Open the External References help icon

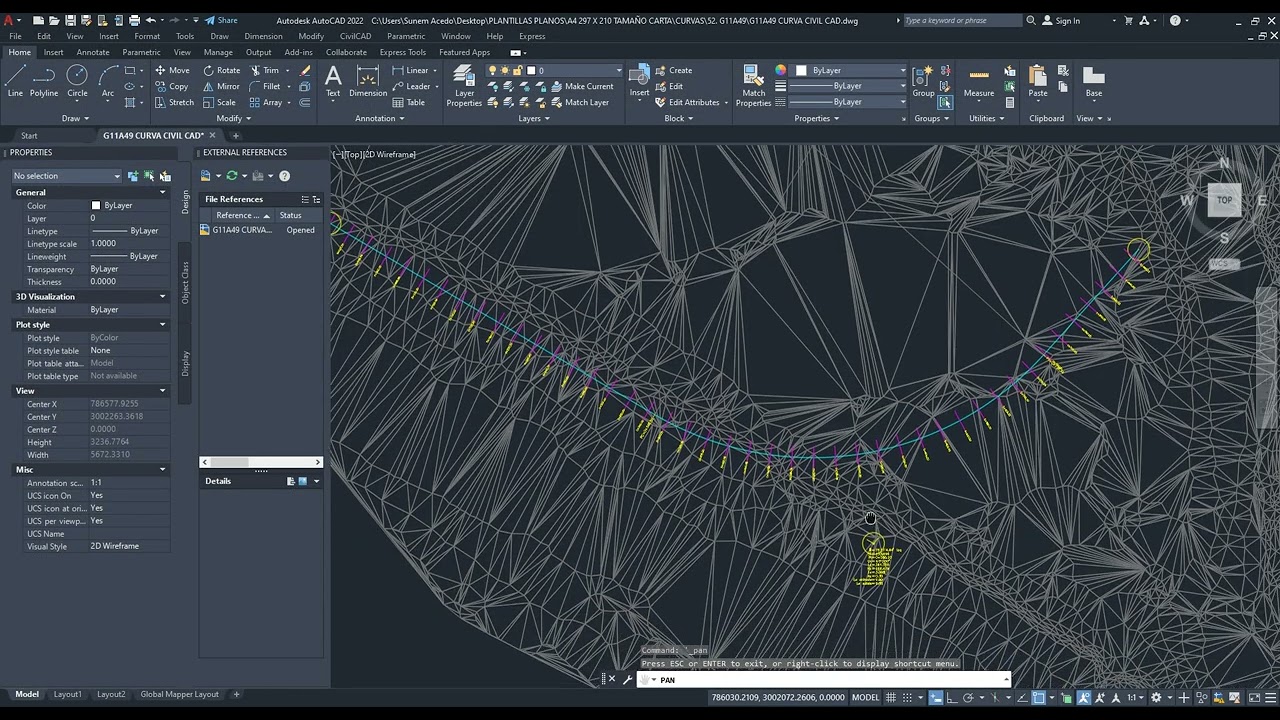click(x=284, y=176)
